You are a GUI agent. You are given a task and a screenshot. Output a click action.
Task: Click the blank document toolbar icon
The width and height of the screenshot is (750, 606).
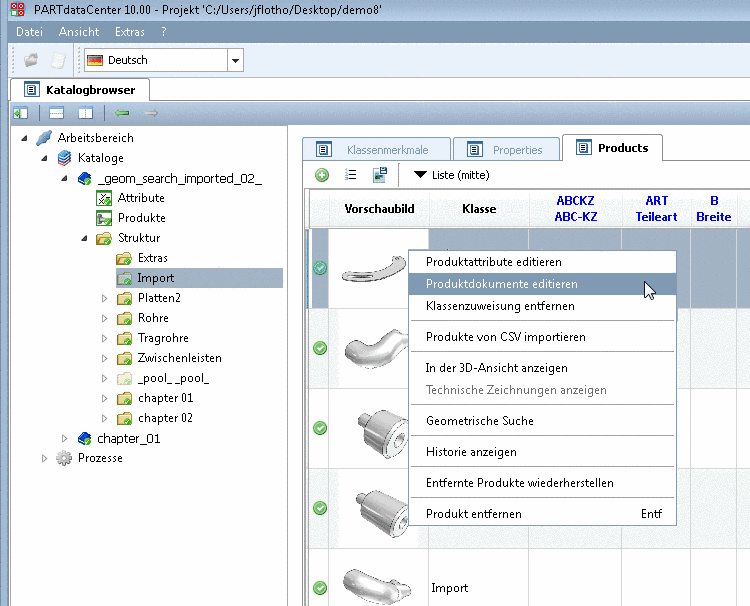58,60
